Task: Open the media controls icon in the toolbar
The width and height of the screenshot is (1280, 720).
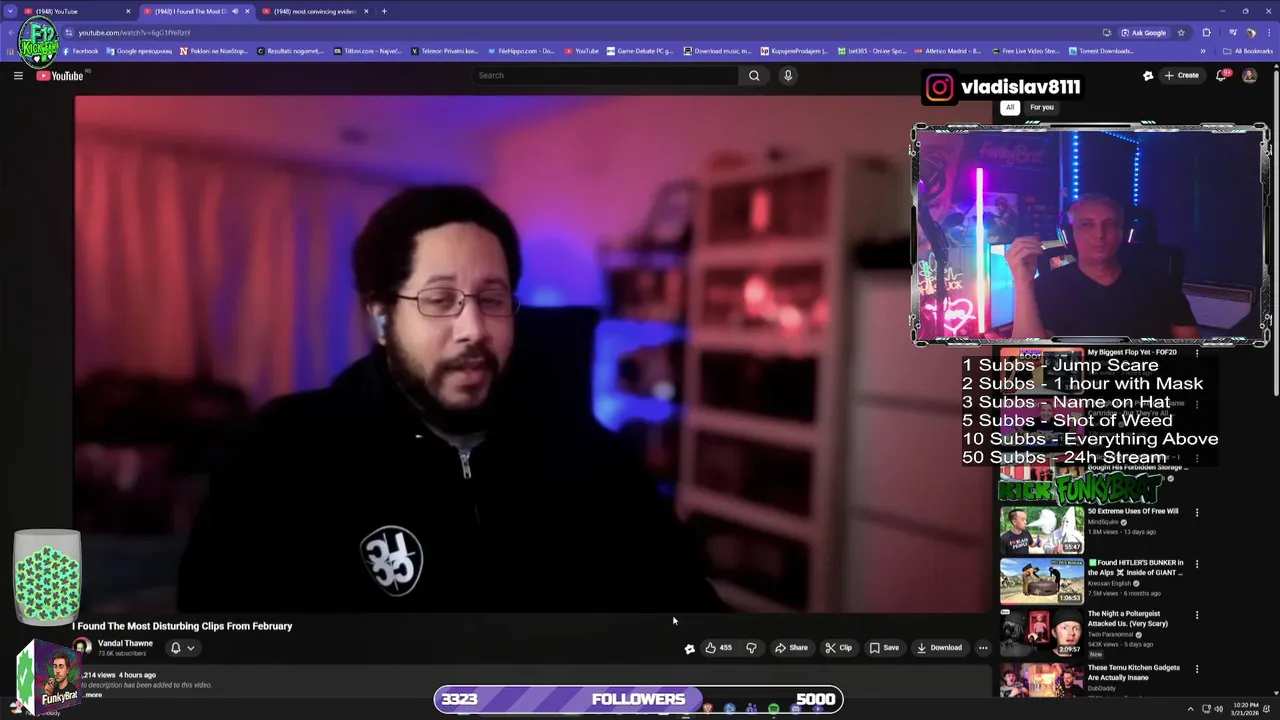Action: [x=1233, y=32]
